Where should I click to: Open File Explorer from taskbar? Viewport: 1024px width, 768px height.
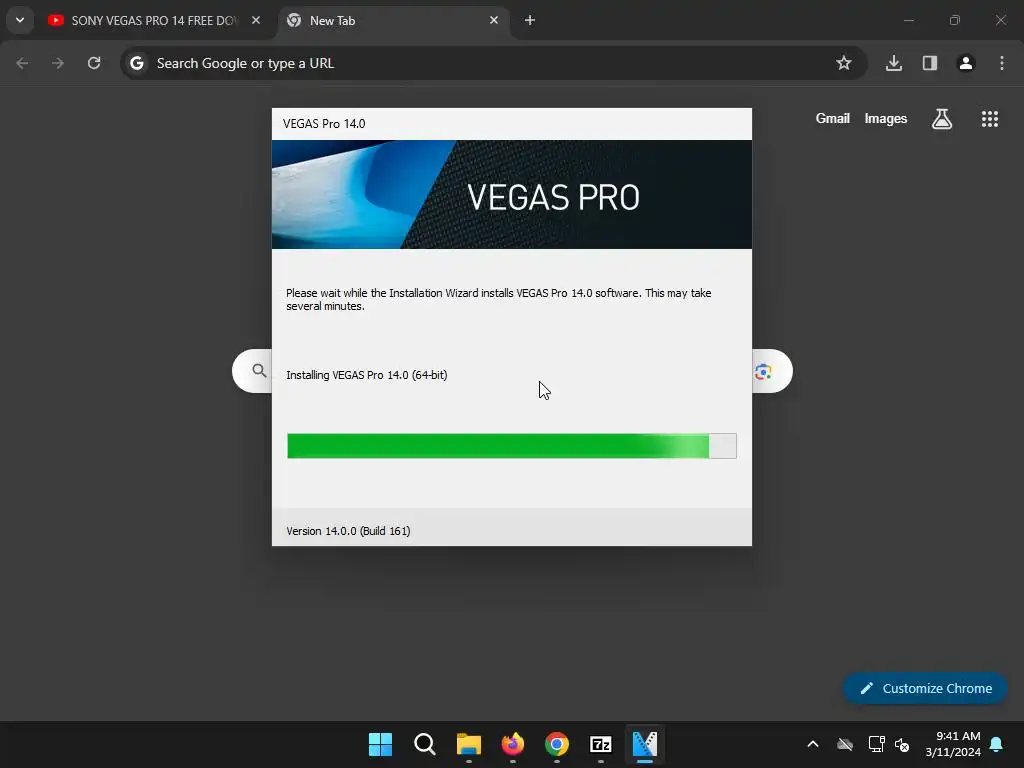tap(469, 744)
